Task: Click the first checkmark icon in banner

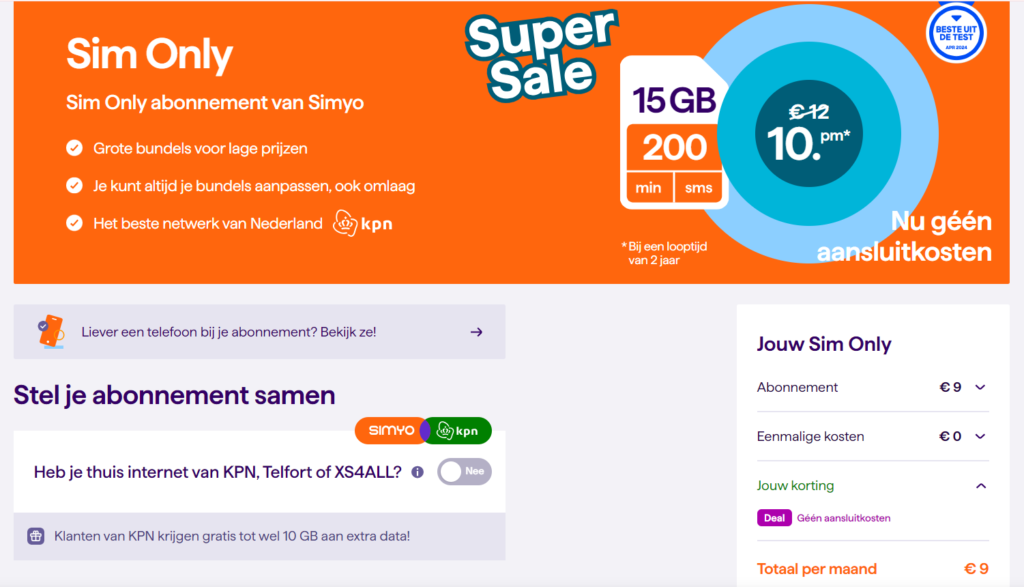Action: pyautogui.click(x=74, y=149)
